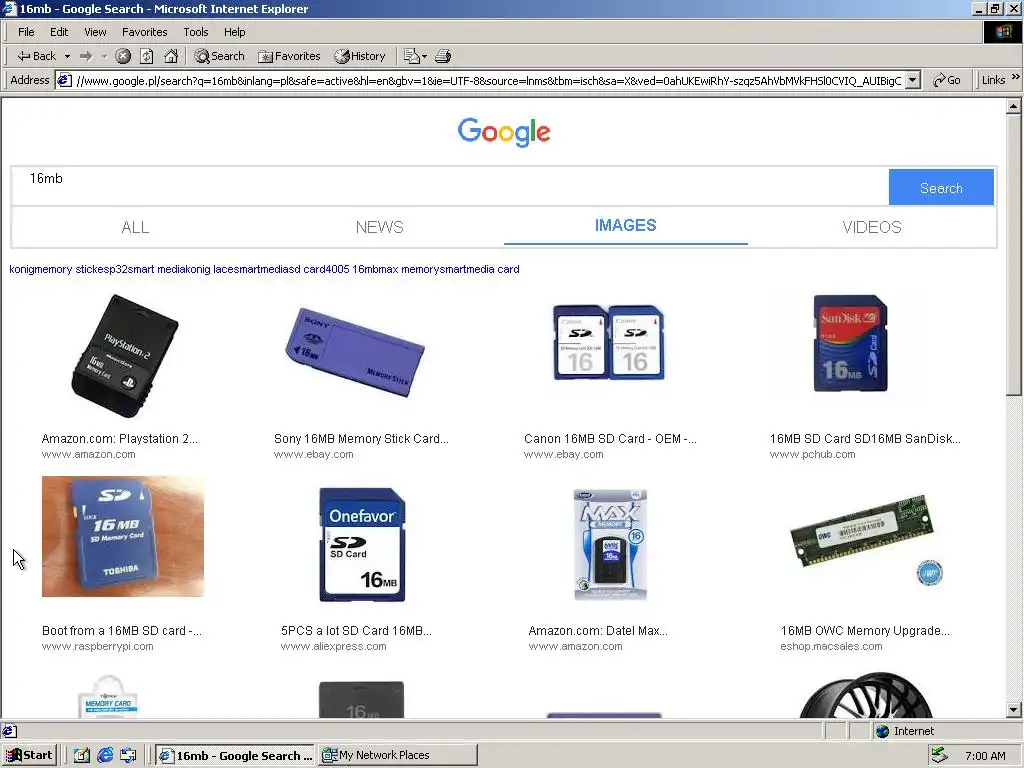Image resolution: width=1024 pixels, height=768 pixels.
Task: Click the blue Search button
Action: pyautogui.click(x=941, y=188)
